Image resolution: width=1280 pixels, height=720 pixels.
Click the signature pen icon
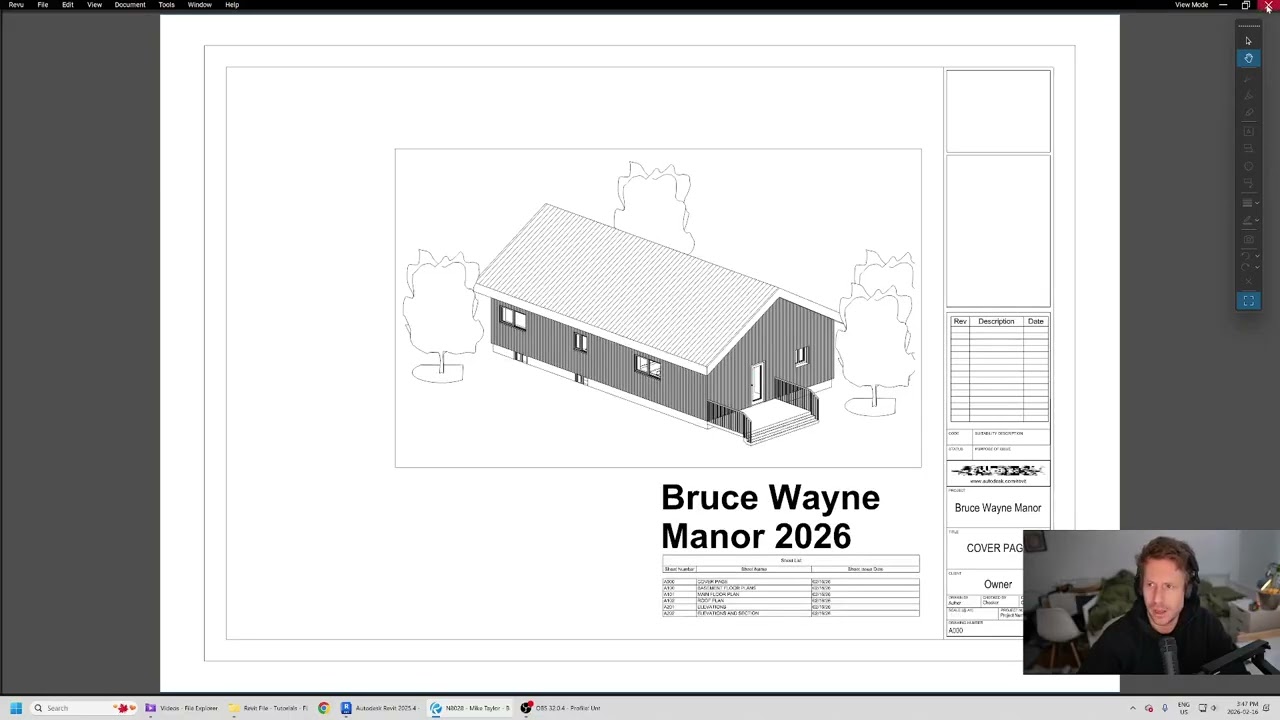(1247, 221)
